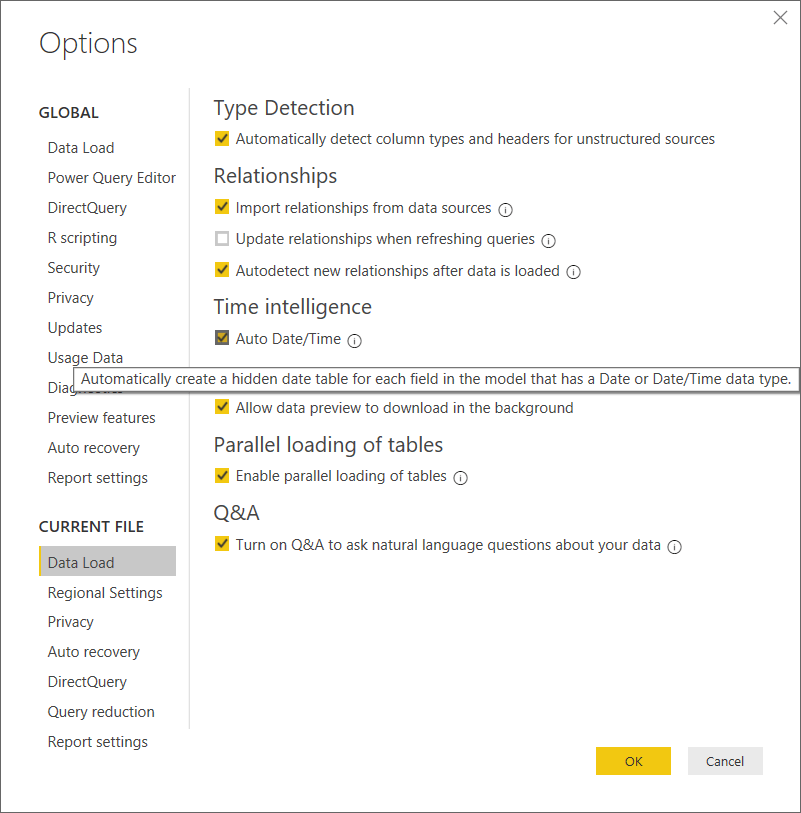This screenshot has width=801, height=813.
Task: Open Query reduction settings
Action: 101,712
